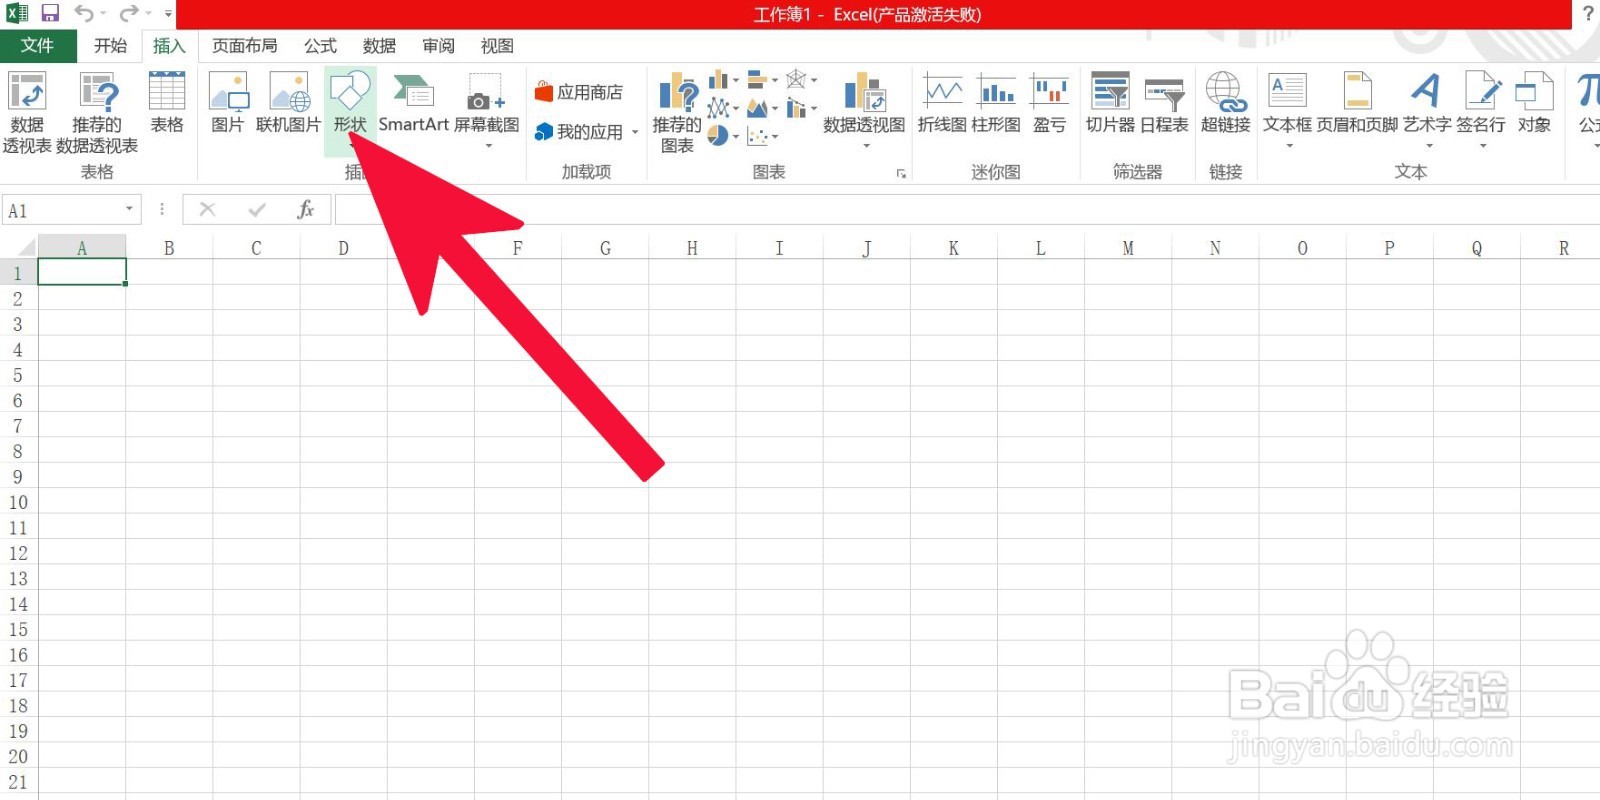This screenshot has height=800, width=1600.
Task: Switch to the Review tab
Action: (438, 45)
